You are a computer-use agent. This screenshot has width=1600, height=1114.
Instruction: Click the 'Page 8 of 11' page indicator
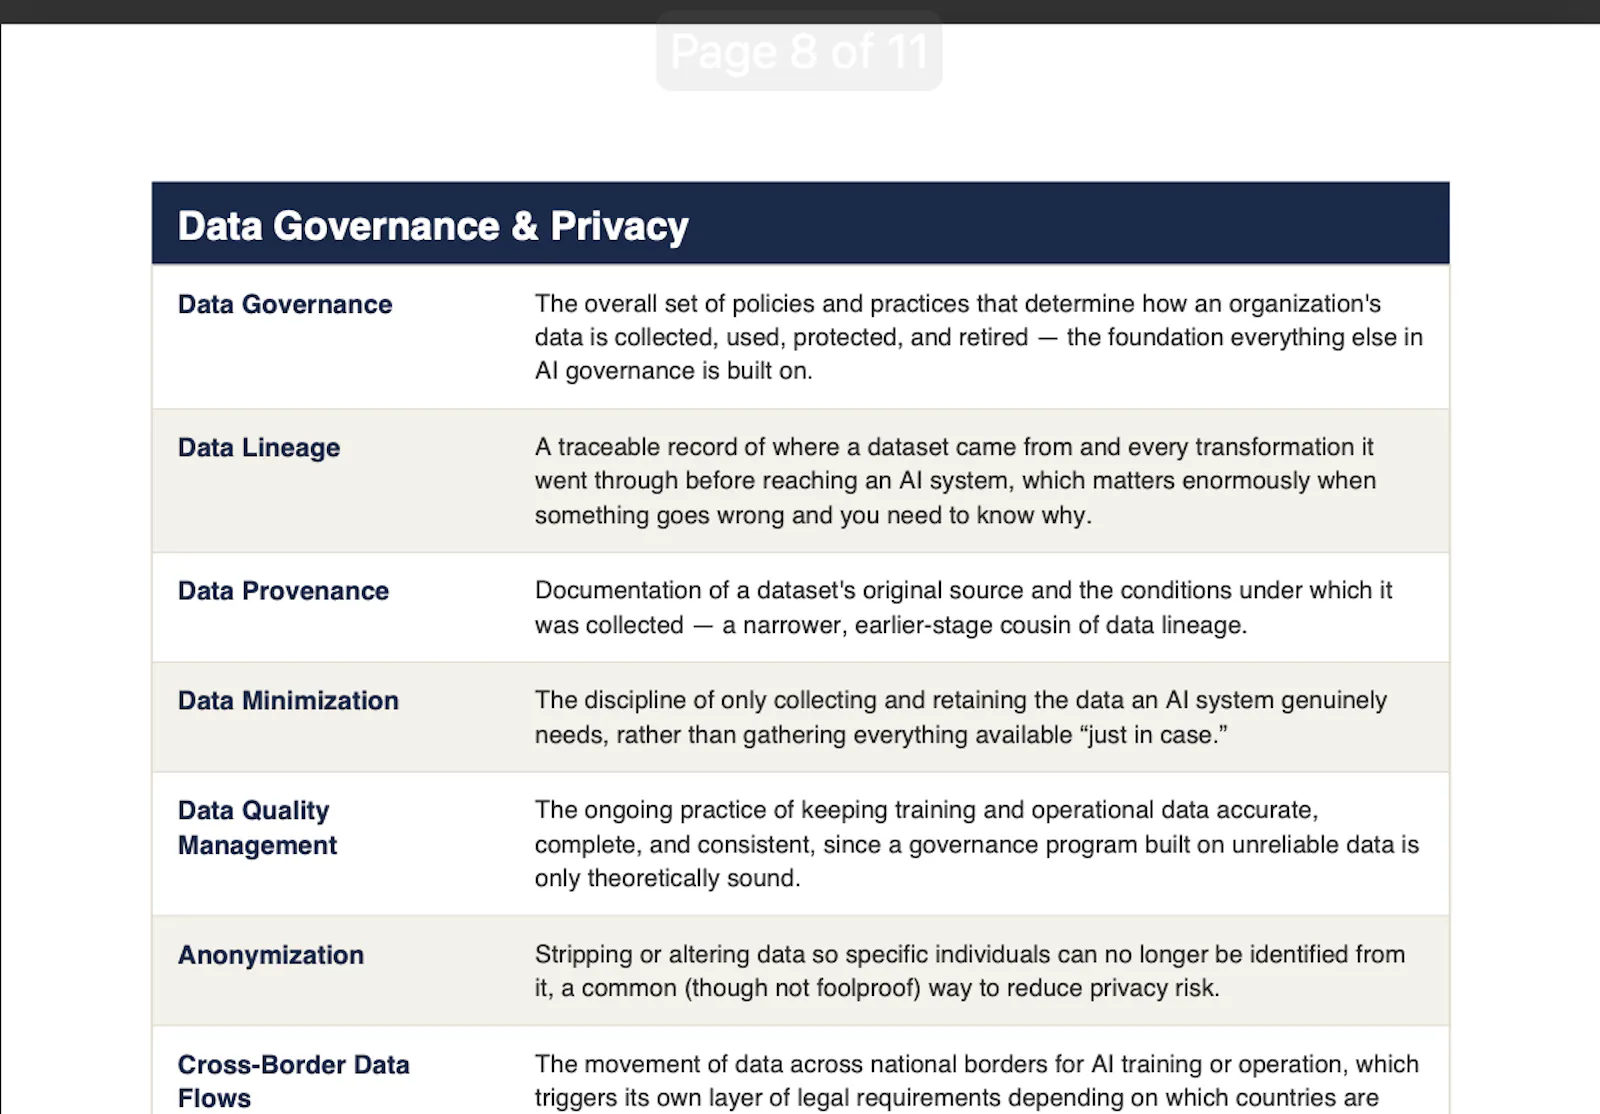tap(799, 51)
